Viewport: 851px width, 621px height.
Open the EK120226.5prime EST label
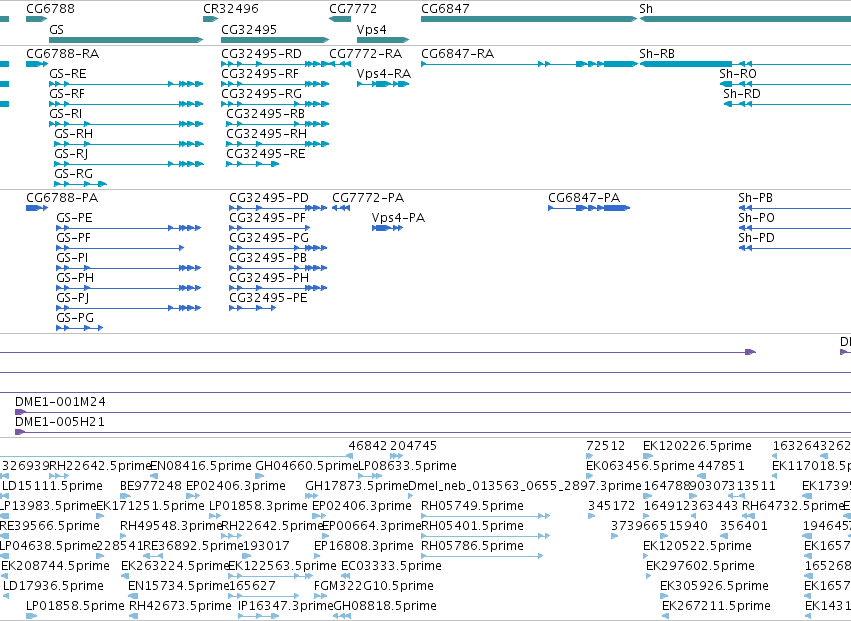click(697, 446)
